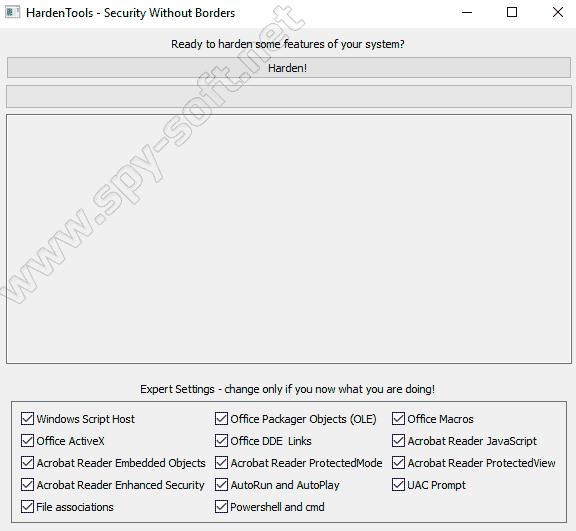Maximize the HardenTools window
This screenshot has width=576, height=531.
(x=512, y=12)
